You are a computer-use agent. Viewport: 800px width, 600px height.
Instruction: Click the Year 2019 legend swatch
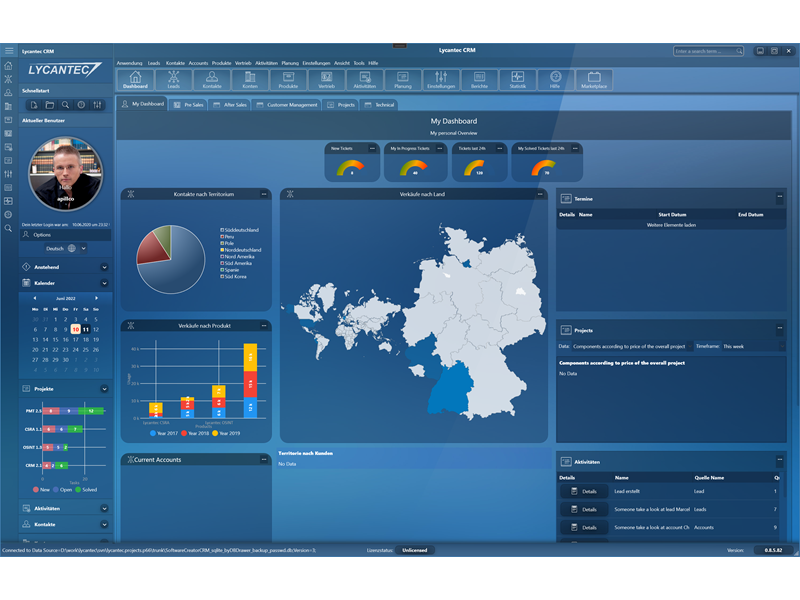(215, 433)
